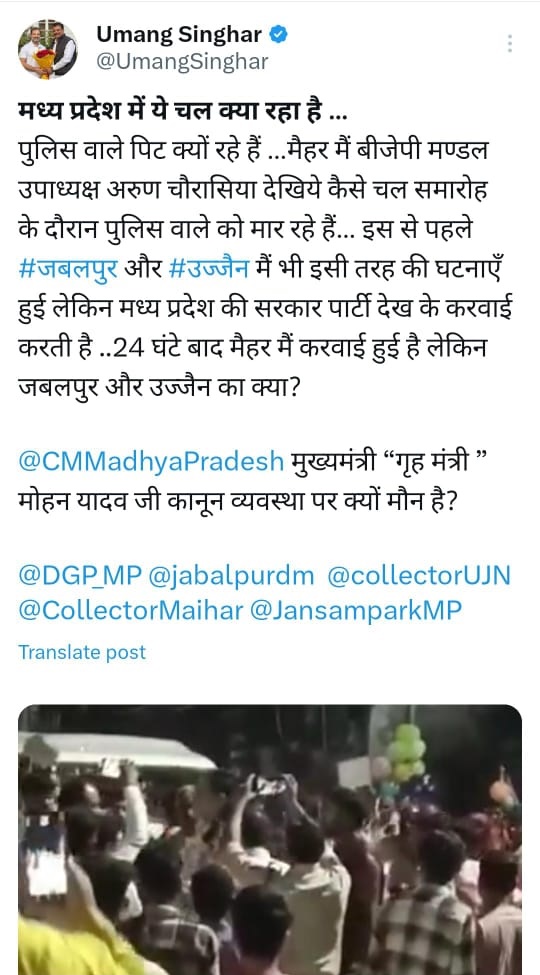Open Umang Singhar's profile picture
Screen dimensions: 540x975
point(48,49)
